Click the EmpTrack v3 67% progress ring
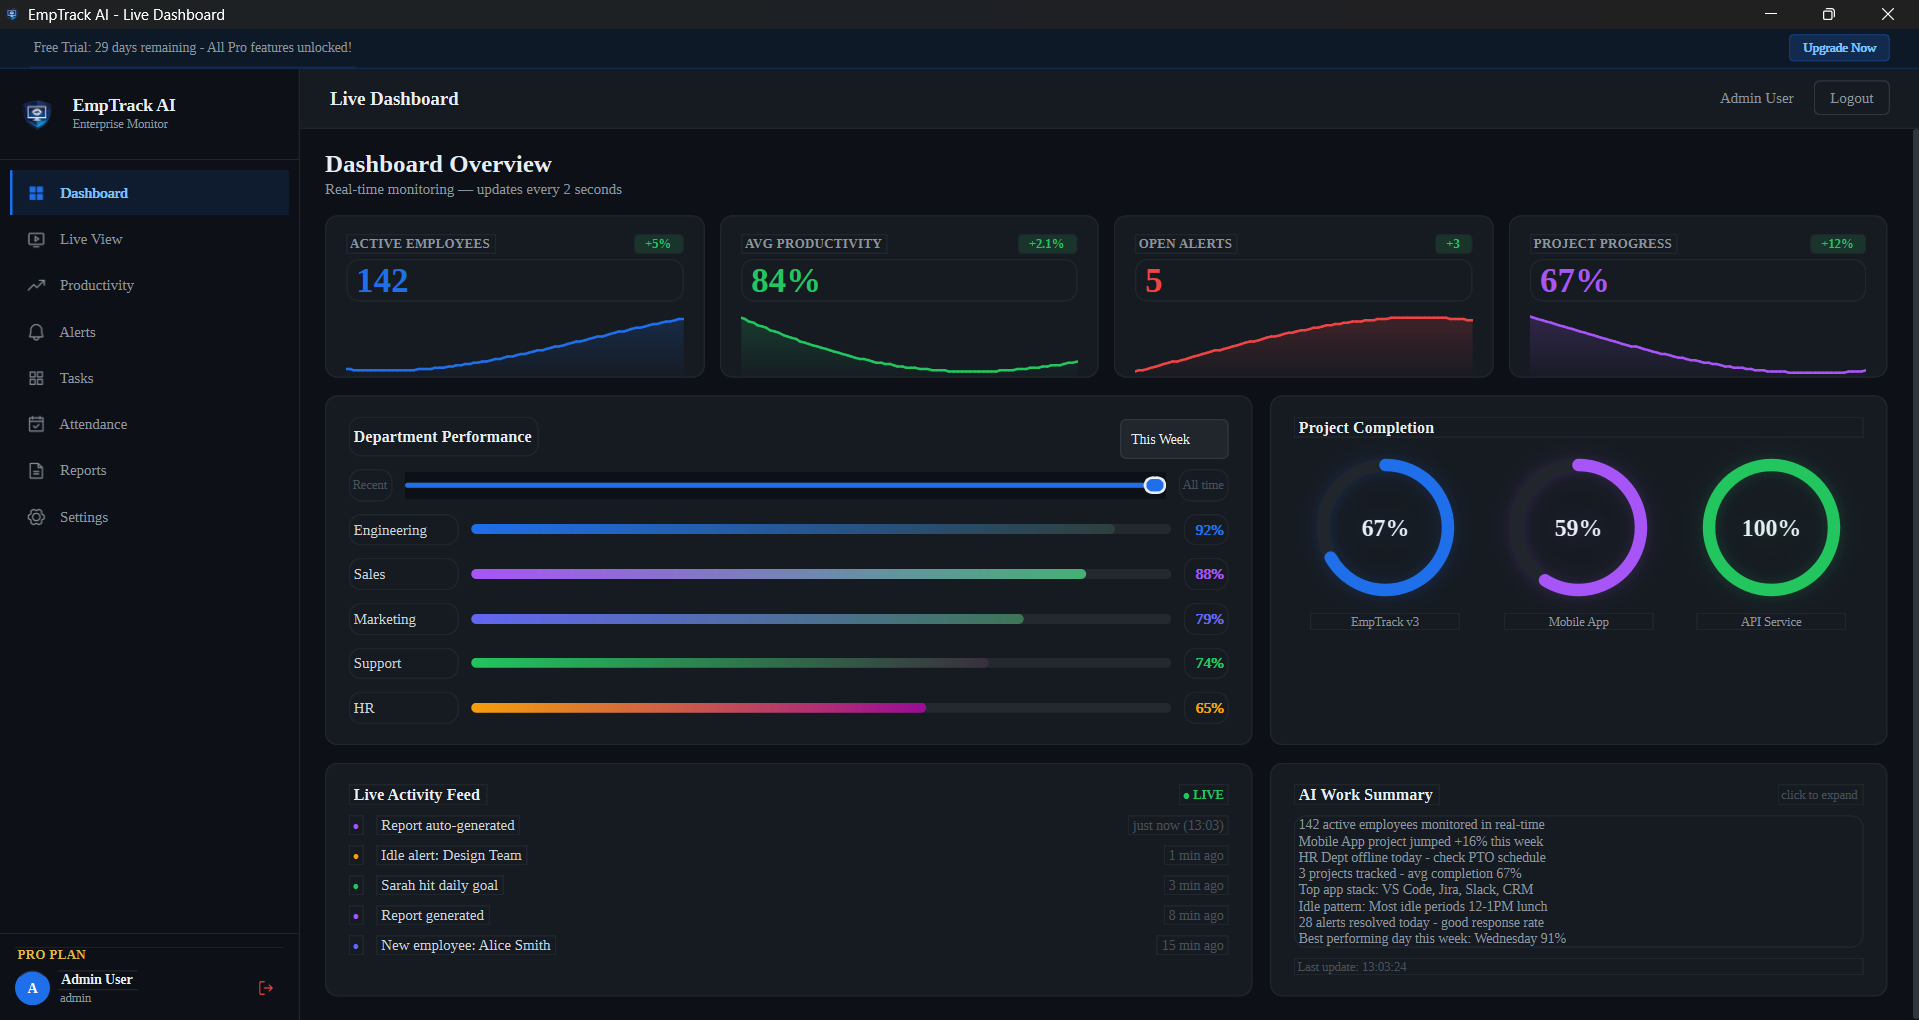1919x1020 pixels. tap(1385, 528)
